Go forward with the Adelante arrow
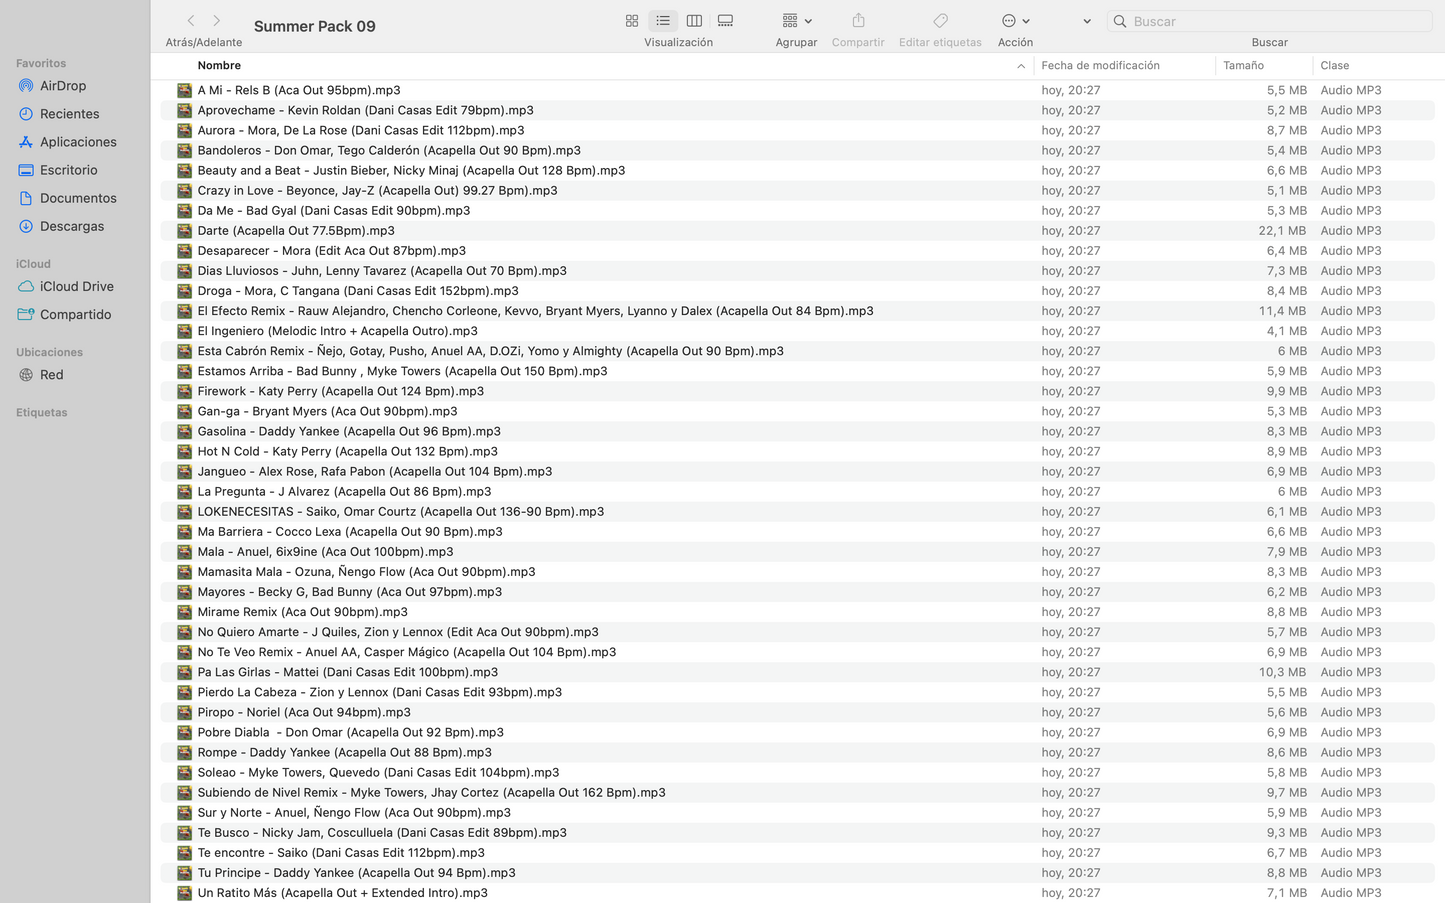This screenshot has height=903, width=1445. tap(217, 21)
